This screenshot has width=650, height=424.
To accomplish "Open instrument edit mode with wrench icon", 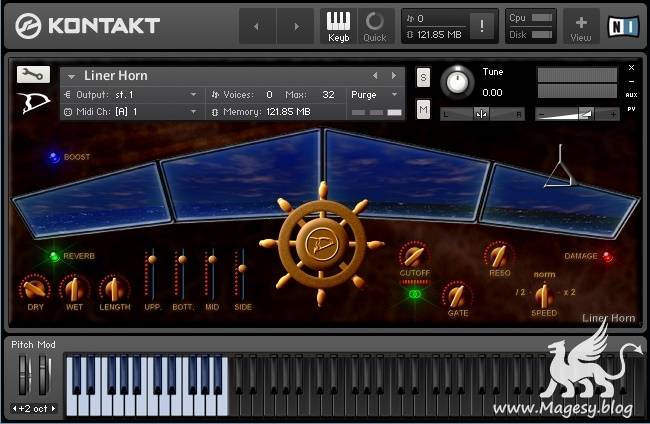I will [x=33, y=74].
